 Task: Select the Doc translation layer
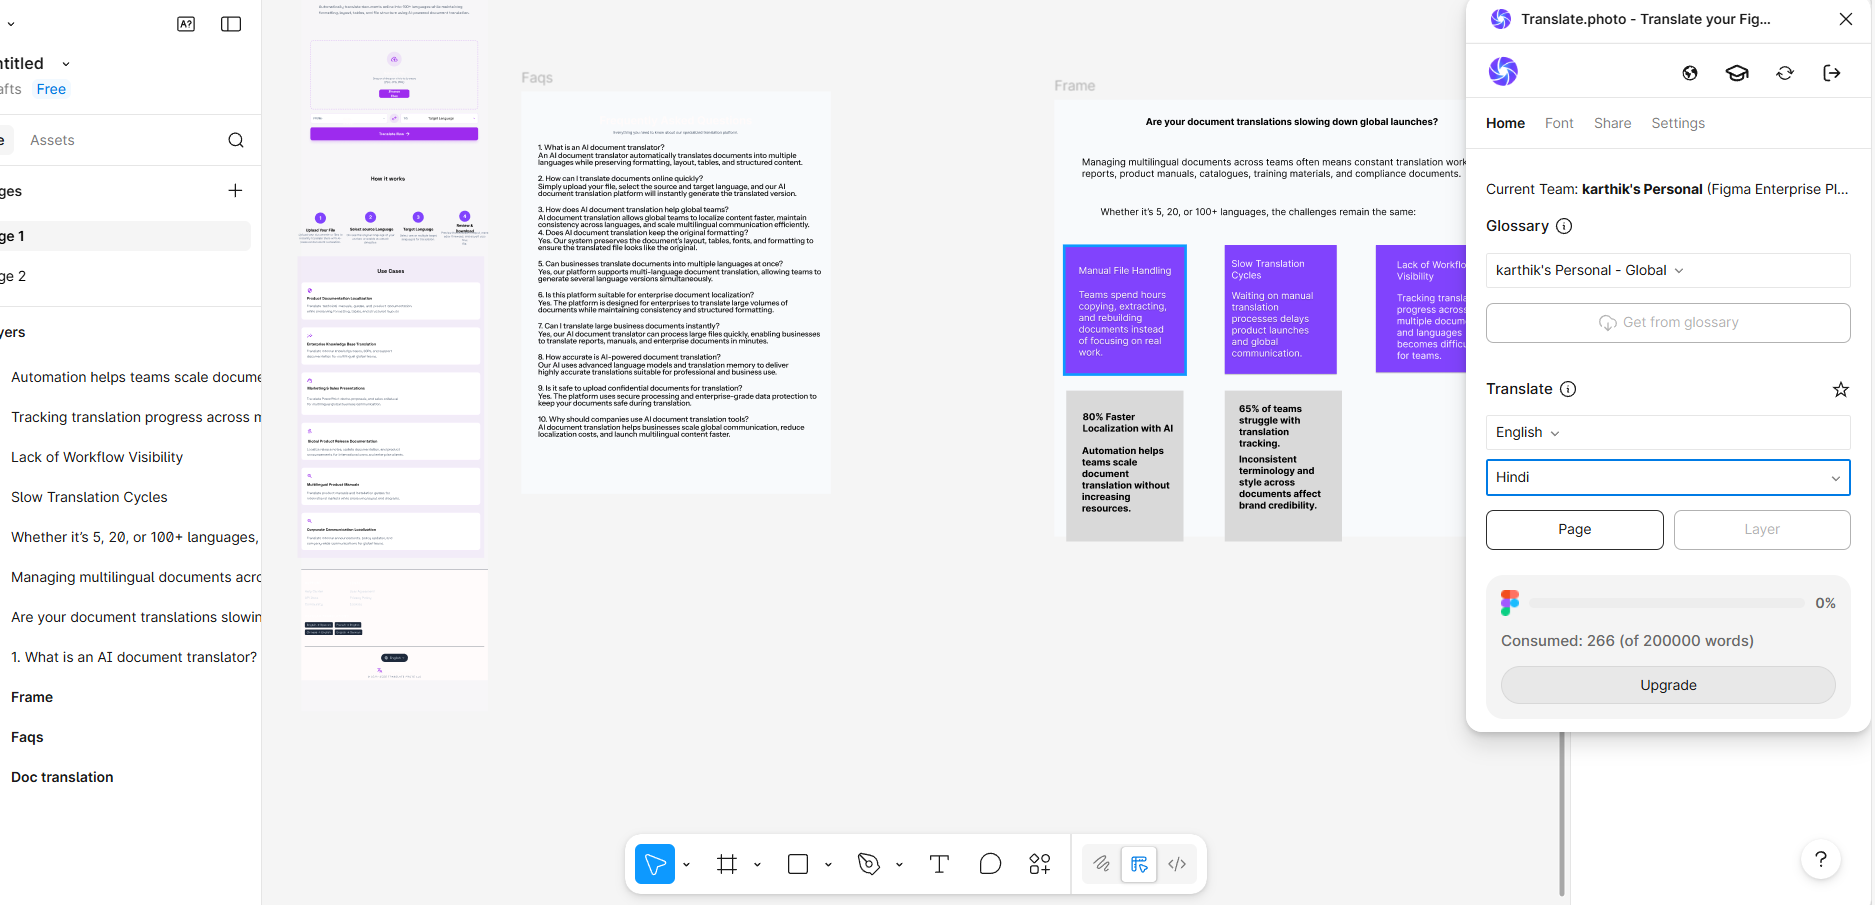(x=62, y=777)
